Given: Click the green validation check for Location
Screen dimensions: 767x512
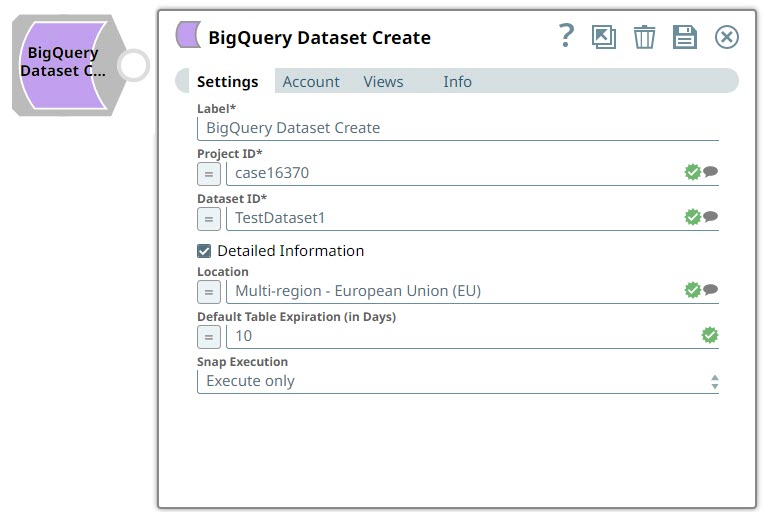Looking at the screenshot, I should click(692, 290).
